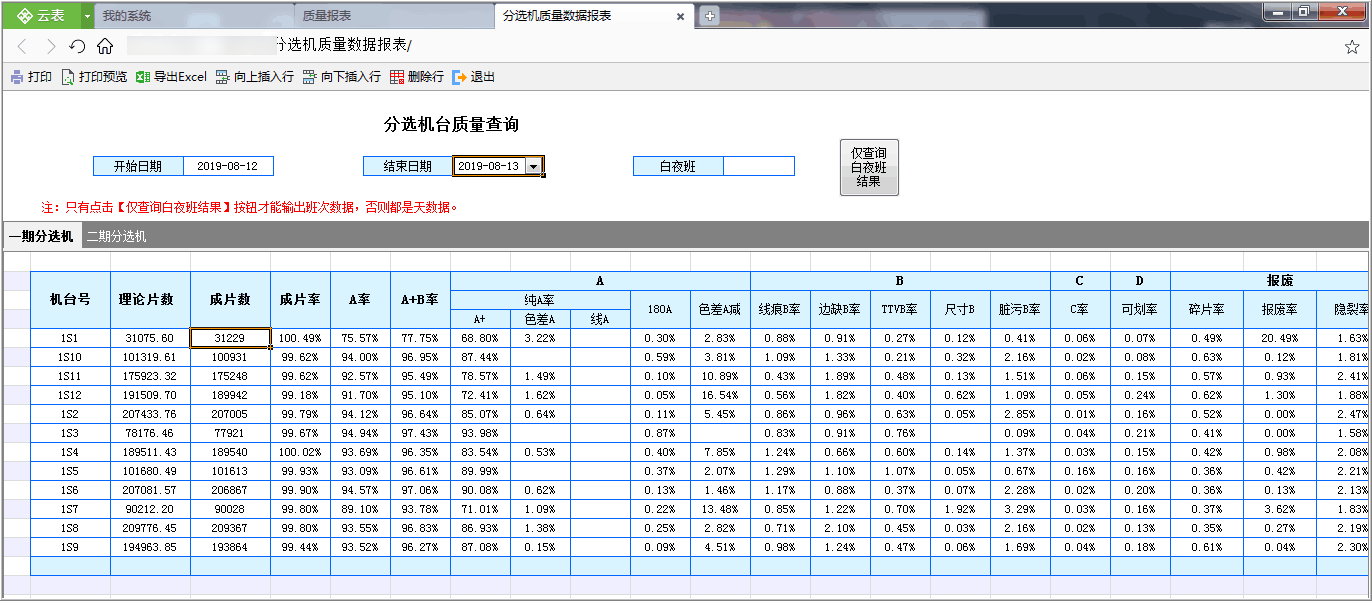
Task: Open the 云表 menu dropdown arrow
Action: coord(87,16)
